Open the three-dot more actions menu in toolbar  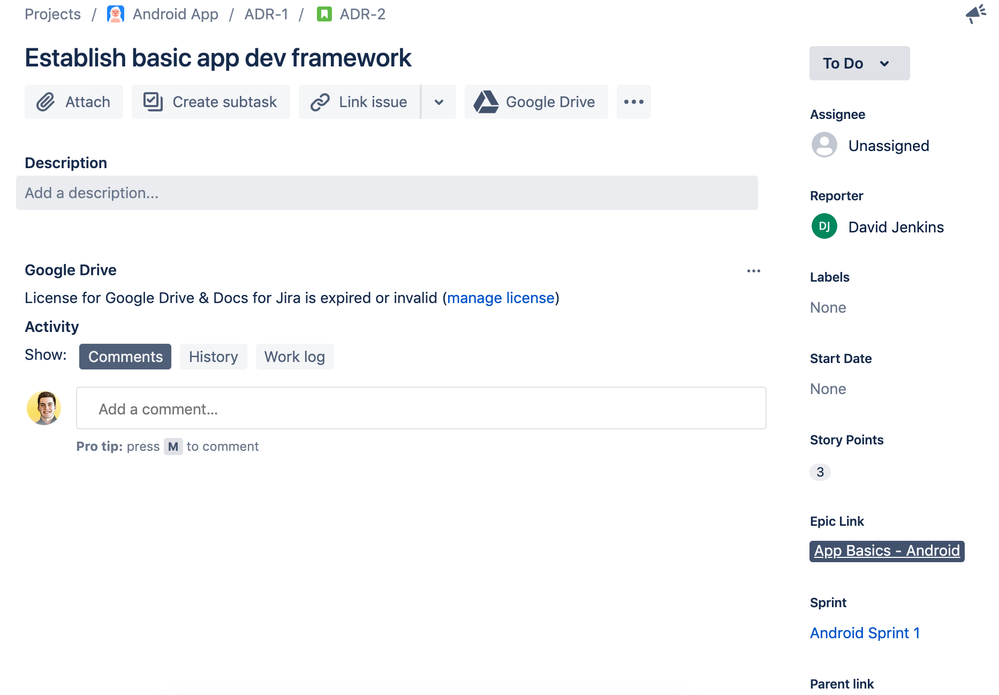tap(633, 102)
